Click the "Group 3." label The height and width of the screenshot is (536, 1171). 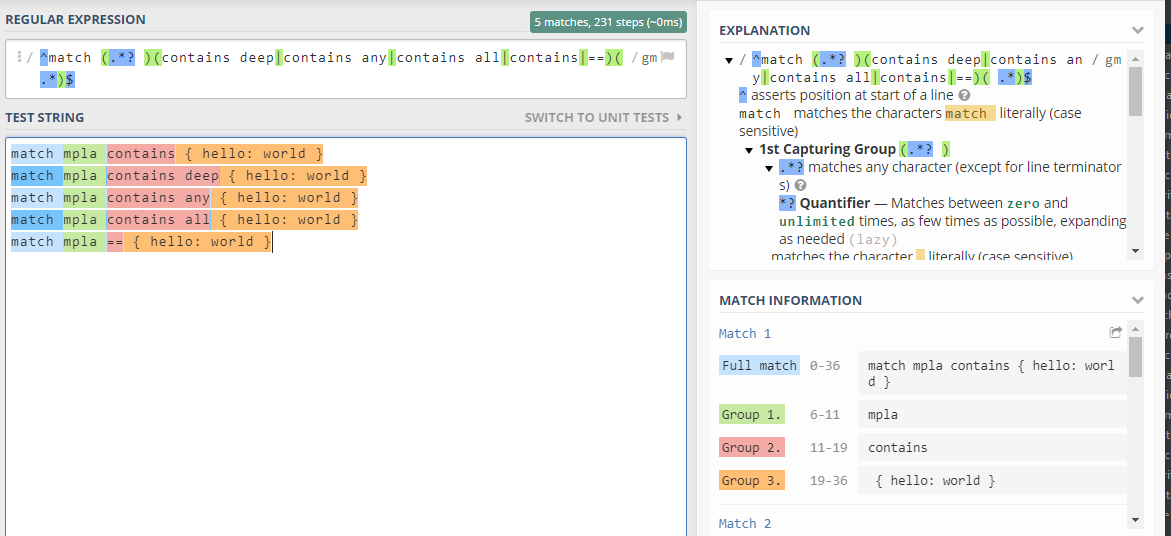click(x=751, y=480)
